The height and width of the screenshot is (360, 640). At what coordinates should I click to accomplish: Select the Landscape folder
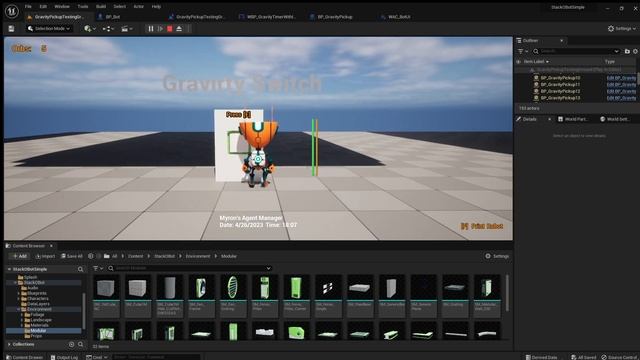pos(41,320)
